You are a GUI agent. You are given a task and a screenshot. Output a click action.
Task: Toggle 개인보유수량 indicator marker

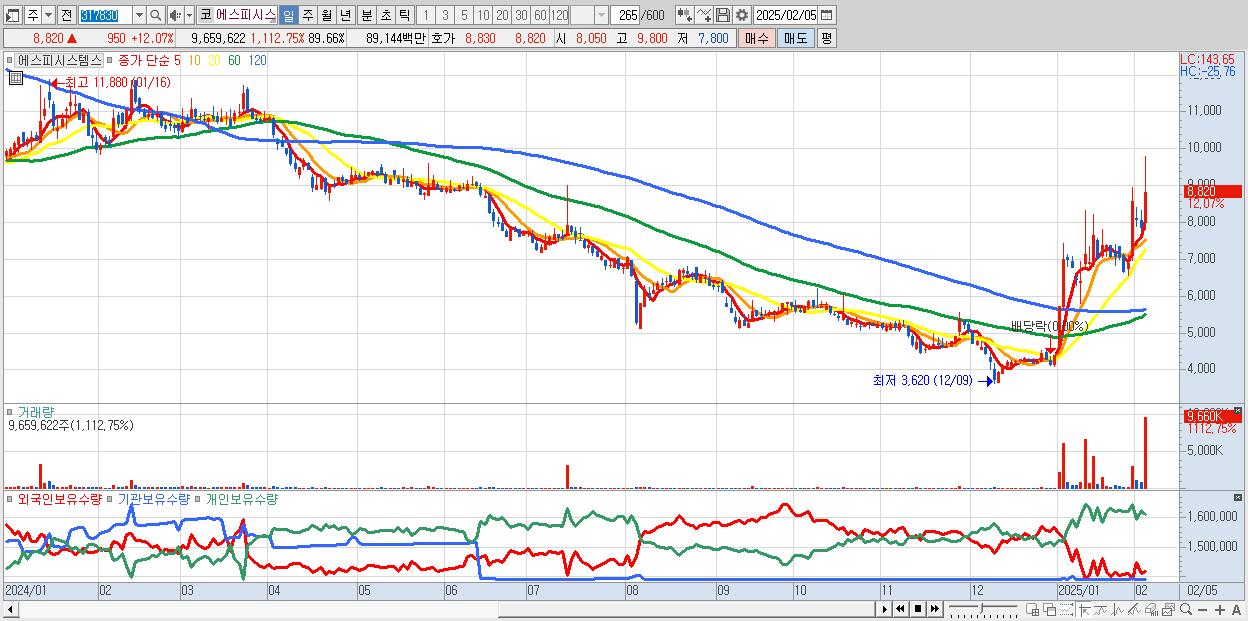click(x=199, y=499)
